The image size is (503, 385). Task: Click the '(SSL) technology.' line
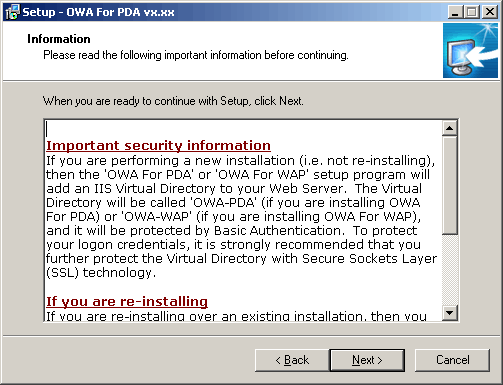click(x=101, y=273)
